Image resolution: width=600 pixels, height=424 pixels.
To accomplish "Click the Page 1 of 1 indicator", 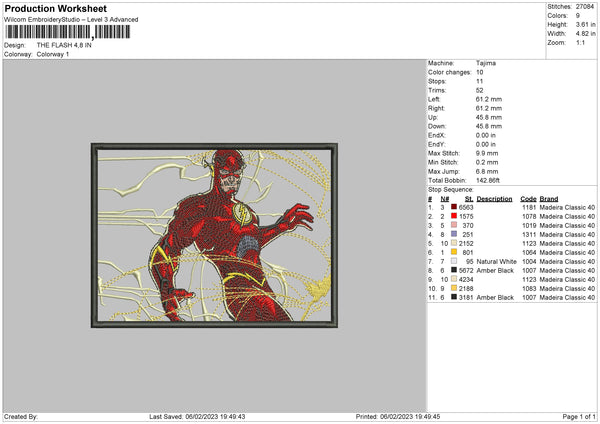I will pos(579,416).
